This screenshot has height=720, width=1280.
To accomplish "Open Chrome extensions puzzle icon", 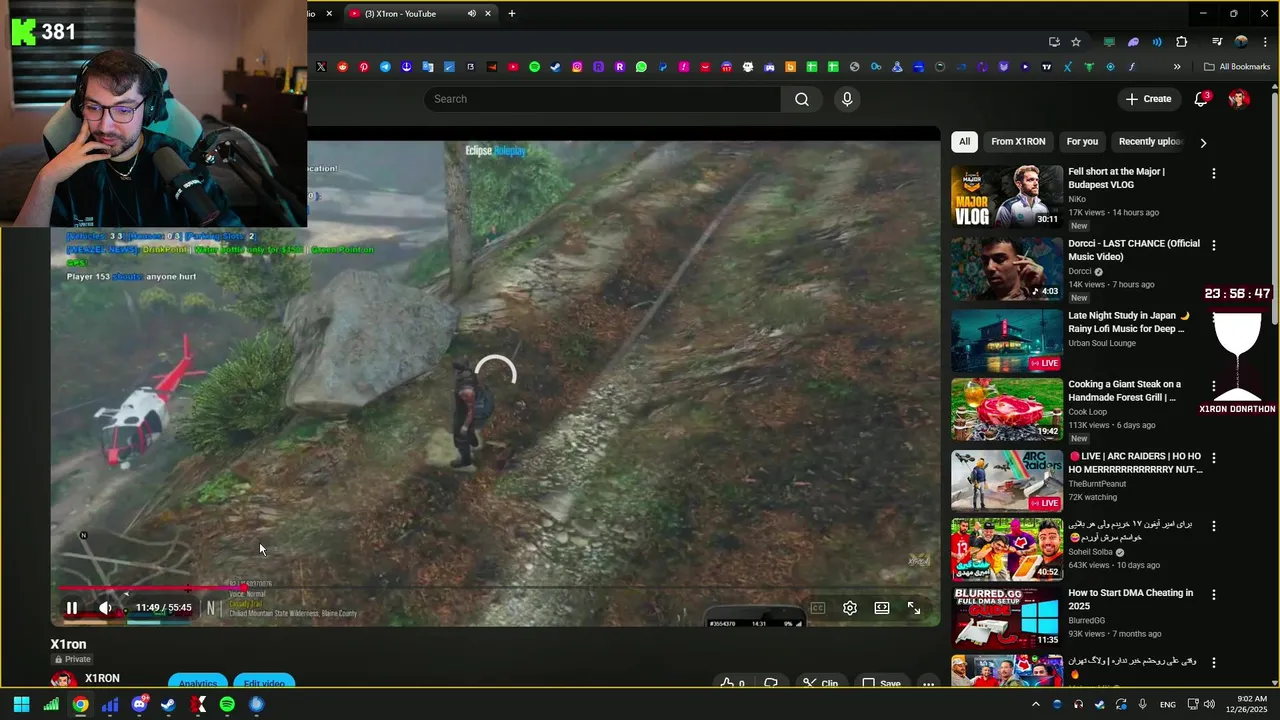I will coord(1182,42).
